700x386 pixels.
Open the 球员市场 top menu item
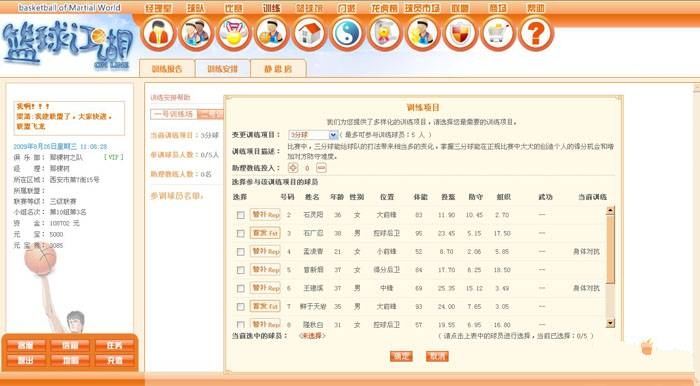tap(422, 8)
